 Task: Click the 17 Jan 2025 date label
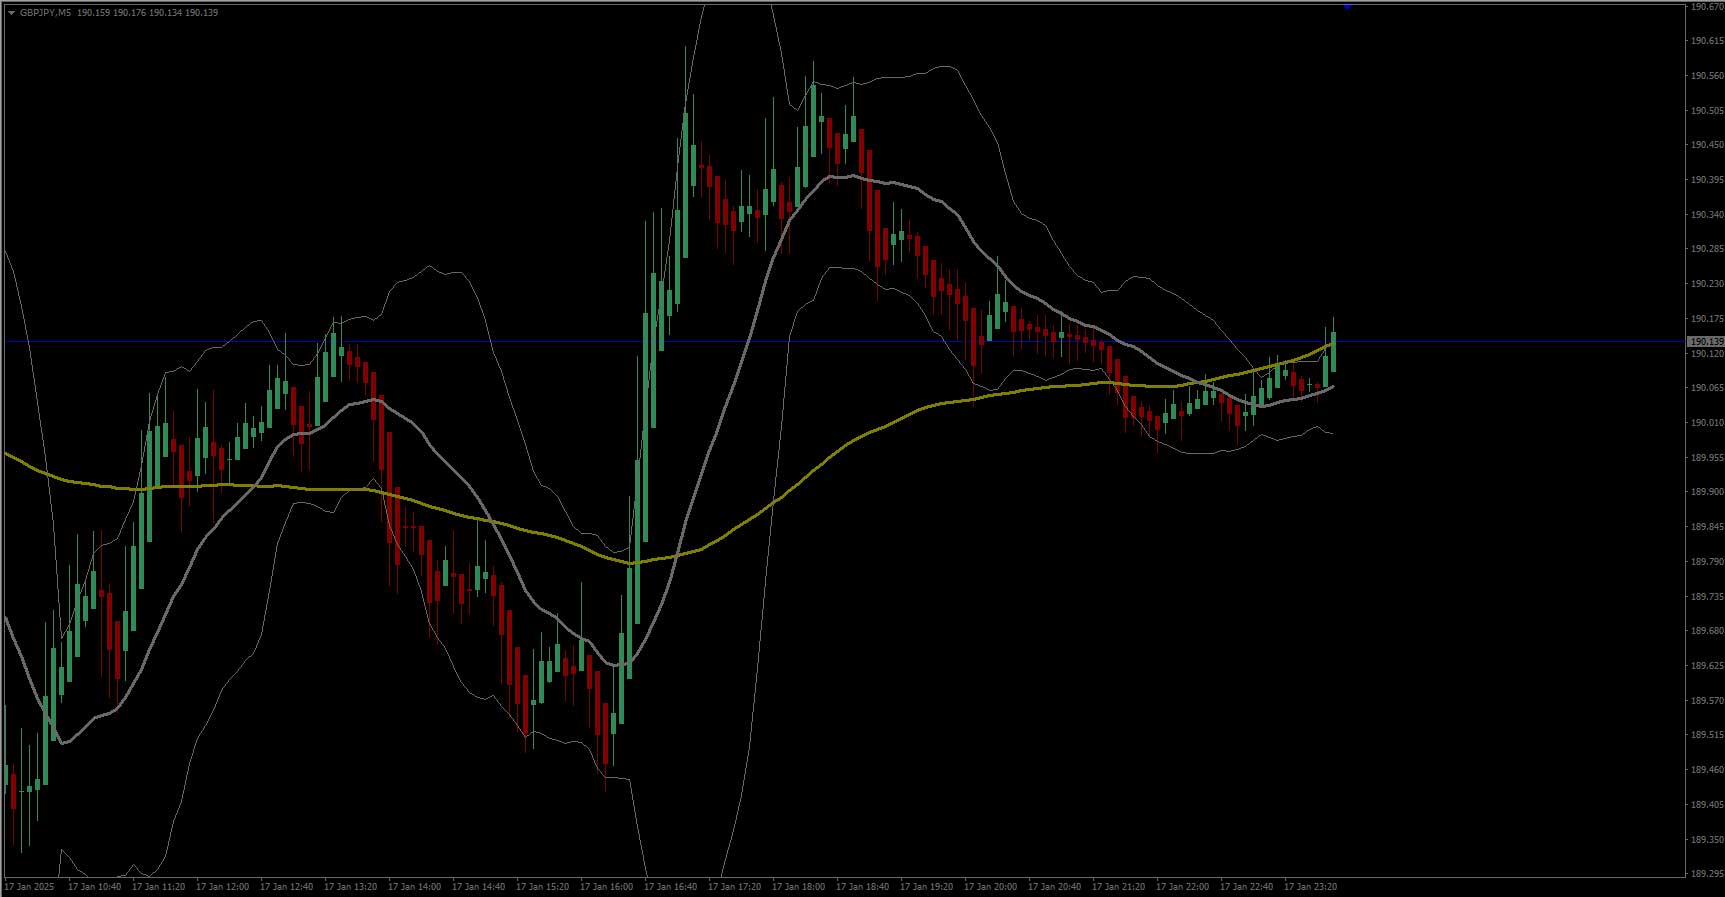point(29,887)
